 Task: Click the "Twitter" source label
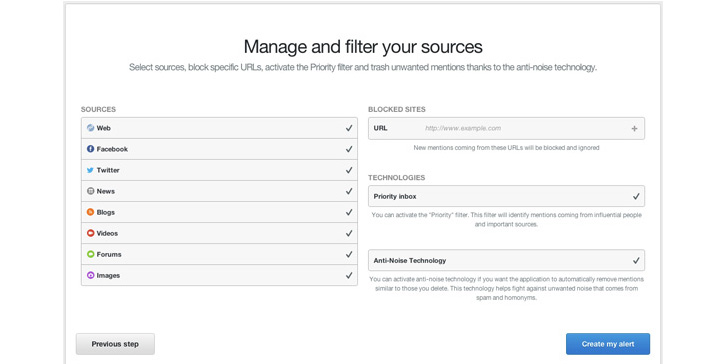(x=108, y=170)
